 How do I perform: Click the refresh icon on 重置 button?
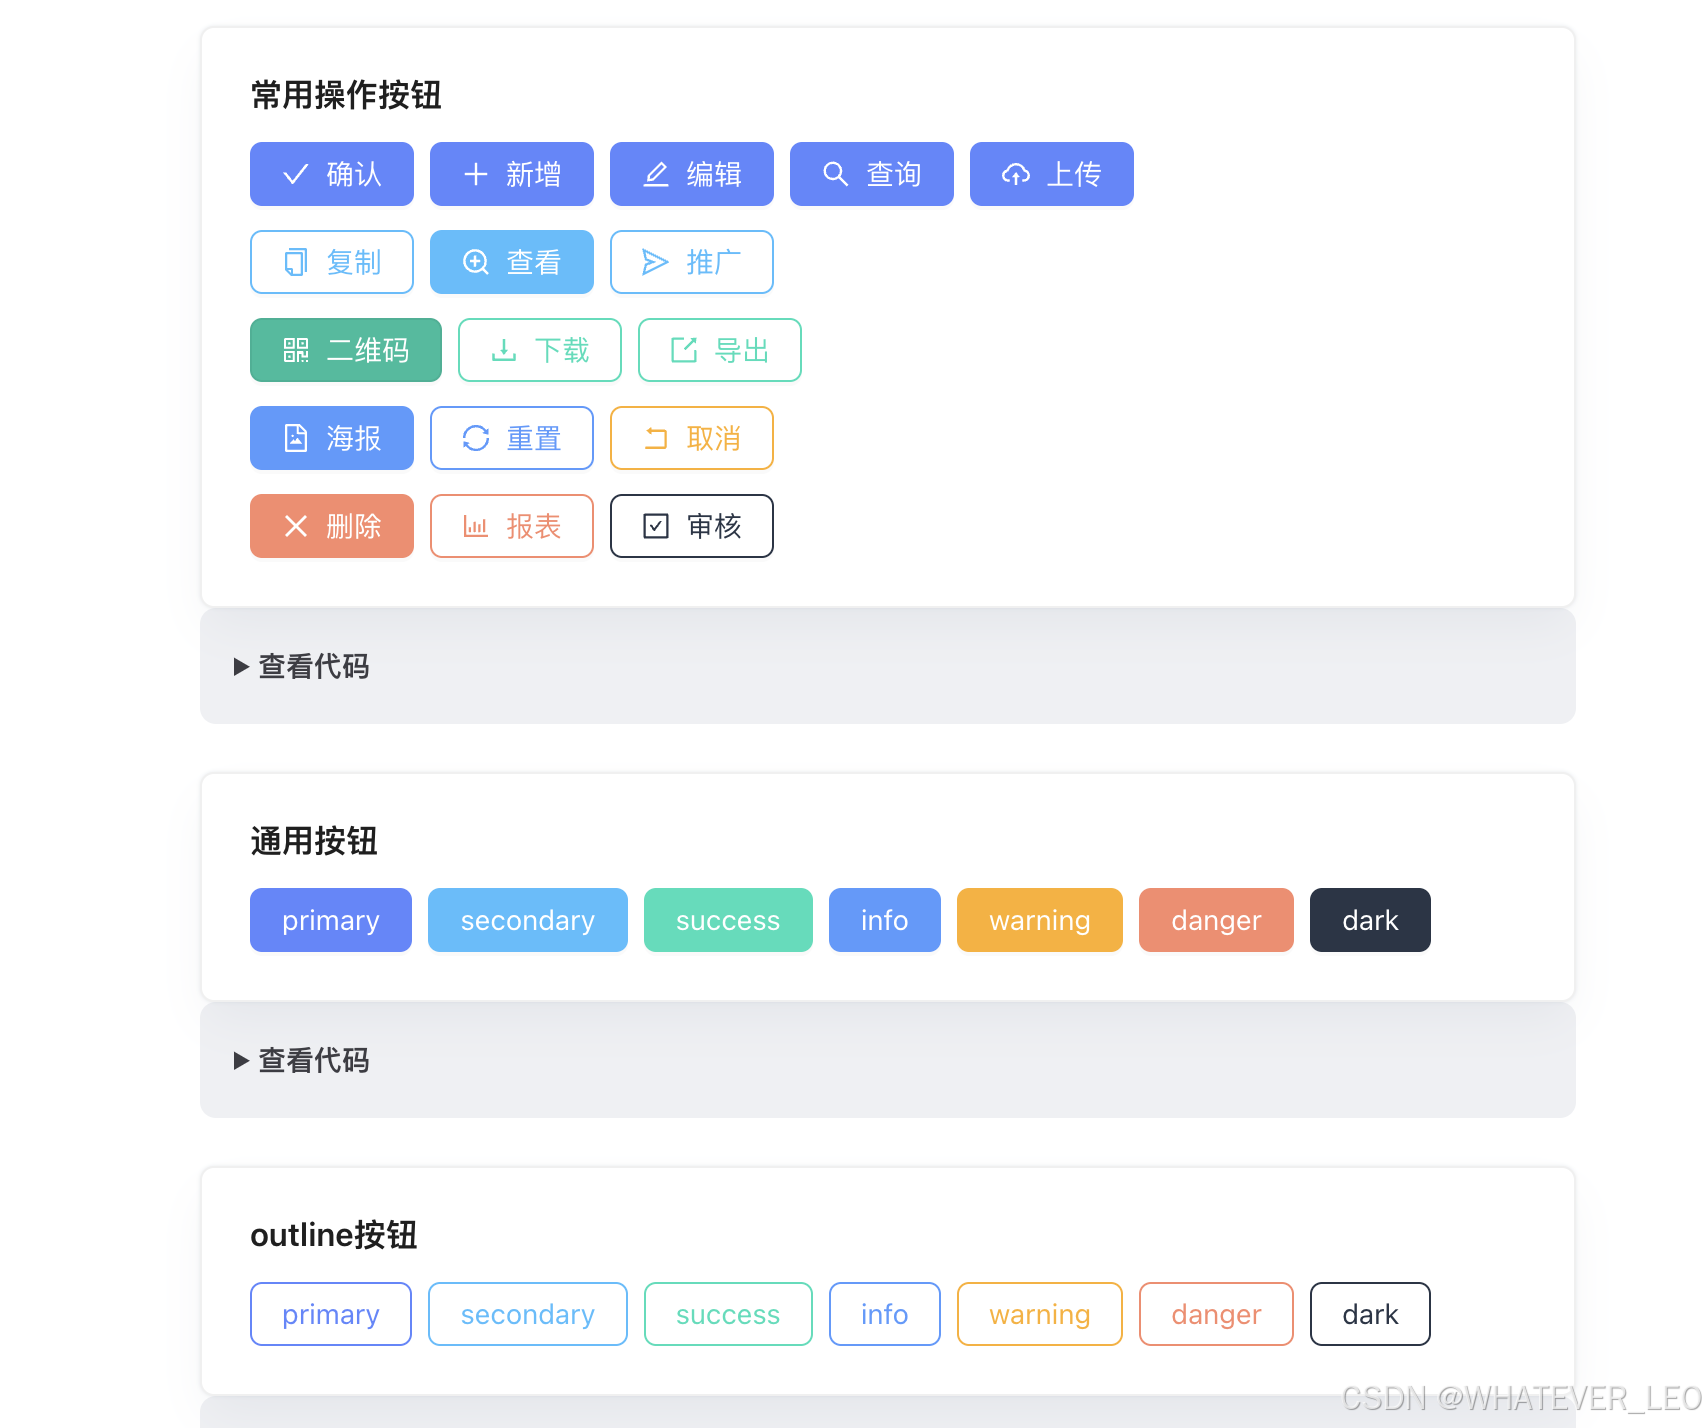tap(476, 439)
